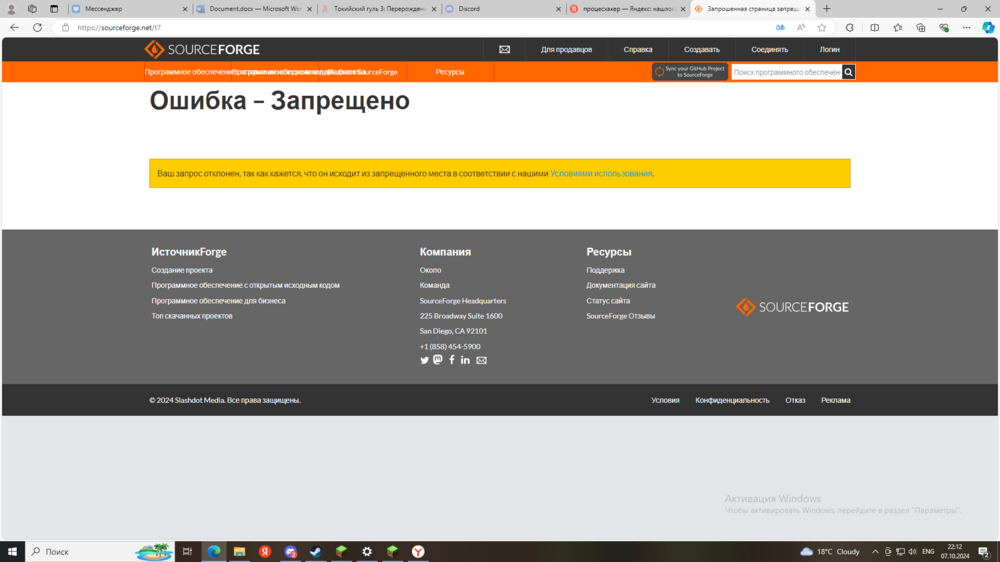Open Программное обеспечение для бизнеса link
This screenshot has height=562, width=1000.
tap(218, 300)
